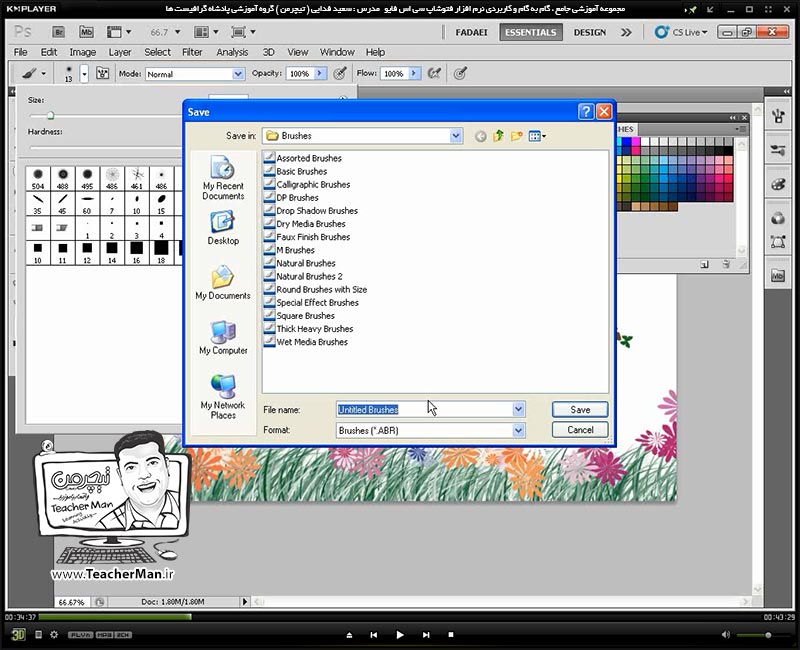Launch Bridge from the Br icon
Screen dimensions: 800x650
coord(58,32)
